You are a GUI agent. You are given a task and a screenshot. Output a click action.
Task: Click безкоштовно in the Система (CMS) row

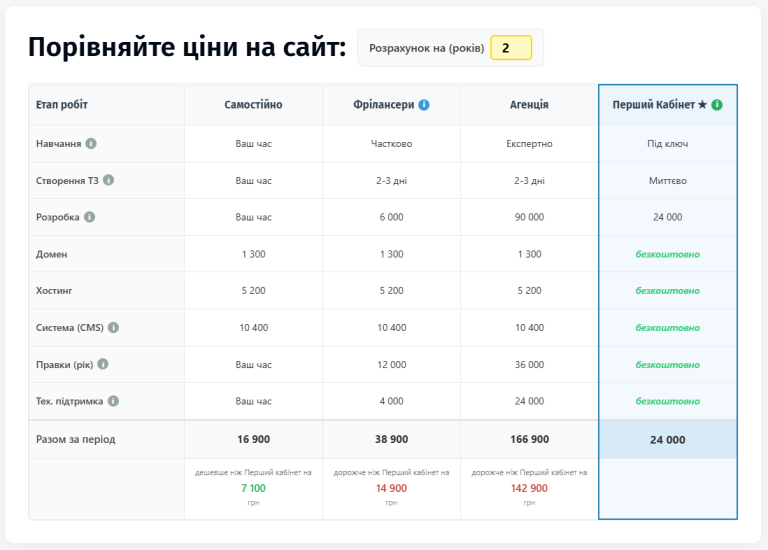668,328
